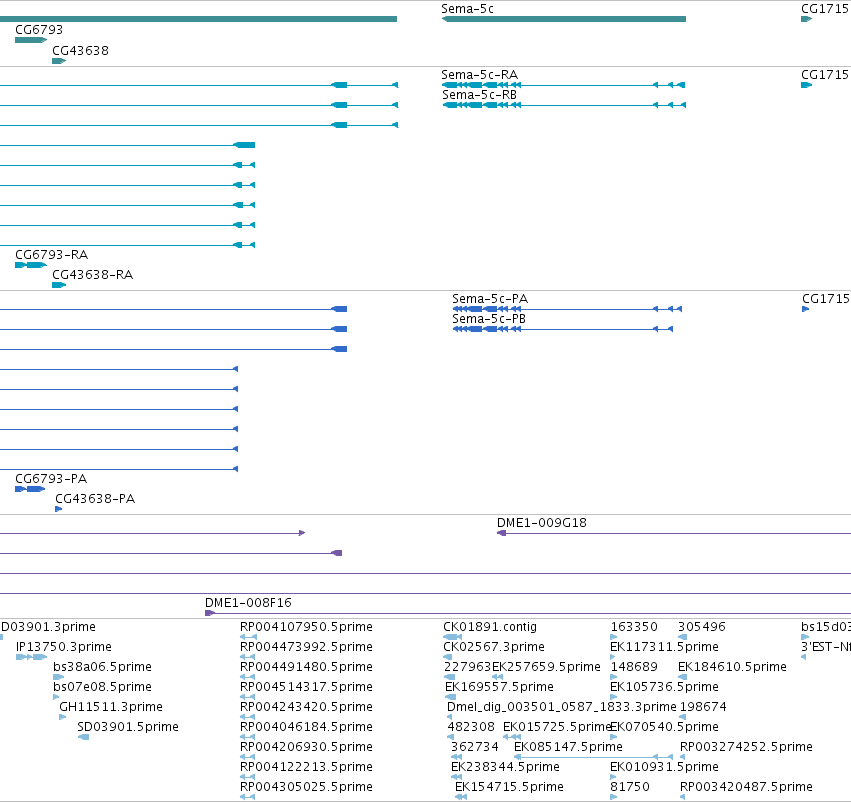Click RP004514317.5prime EST label
Viewport: 851px width, 802px height.
(306, 686)
